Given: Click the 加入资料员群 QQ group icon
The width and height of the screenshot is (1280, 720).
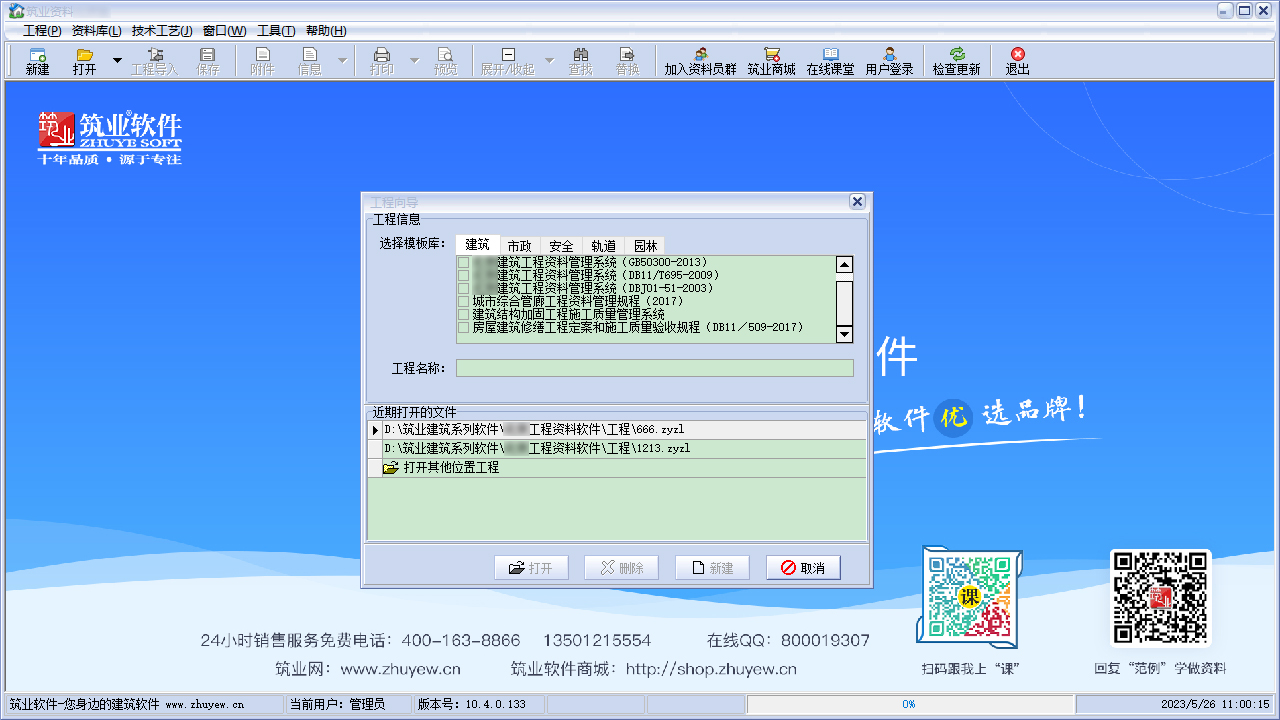Looking at the screenshot, I should [700, 60].
